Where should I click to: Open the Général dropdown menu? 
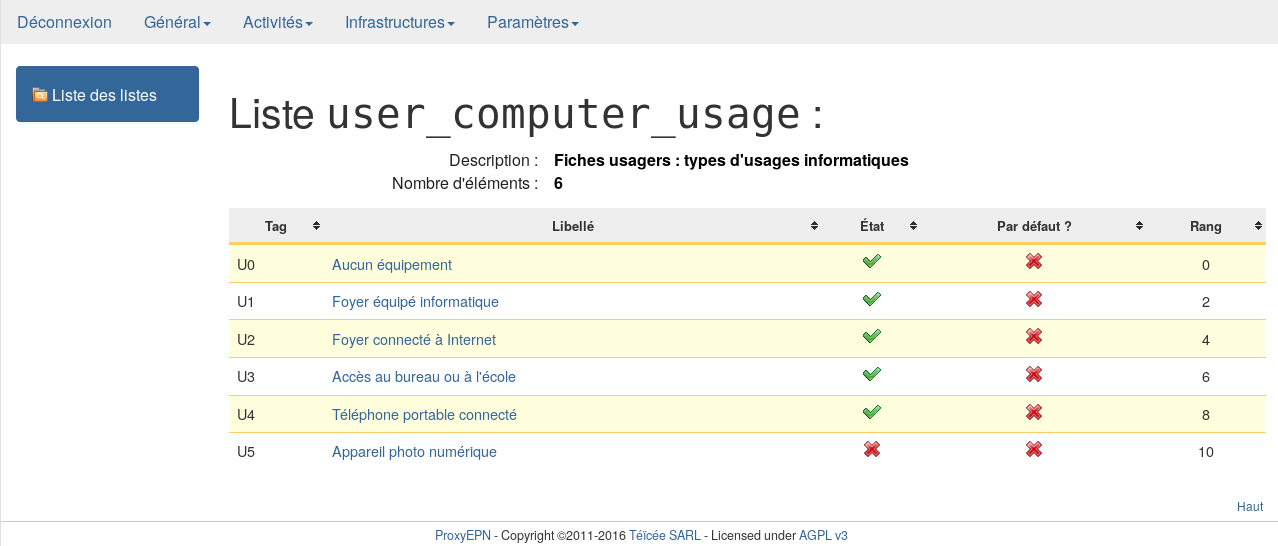tap(177, 22)
